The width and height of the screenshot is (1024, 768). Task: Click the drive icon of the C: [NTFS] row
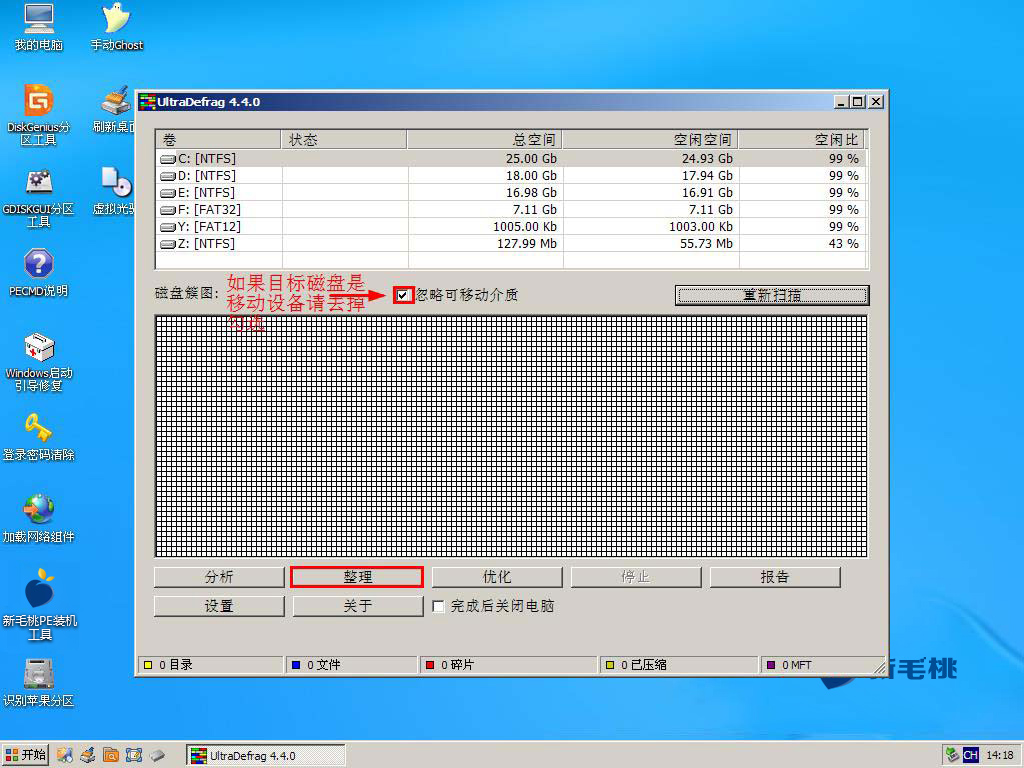pyautogui.click(x=168, y=159)
